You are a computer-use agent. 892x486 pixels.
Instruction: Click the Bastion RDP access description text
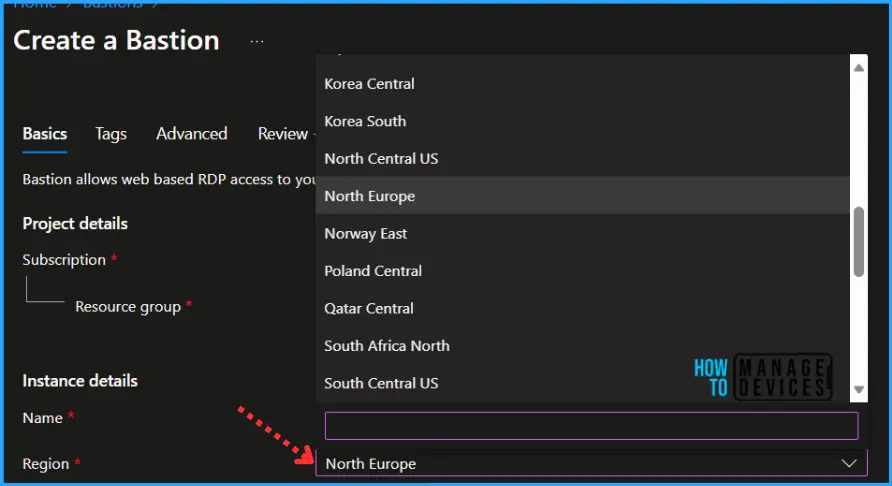(169, 179)
